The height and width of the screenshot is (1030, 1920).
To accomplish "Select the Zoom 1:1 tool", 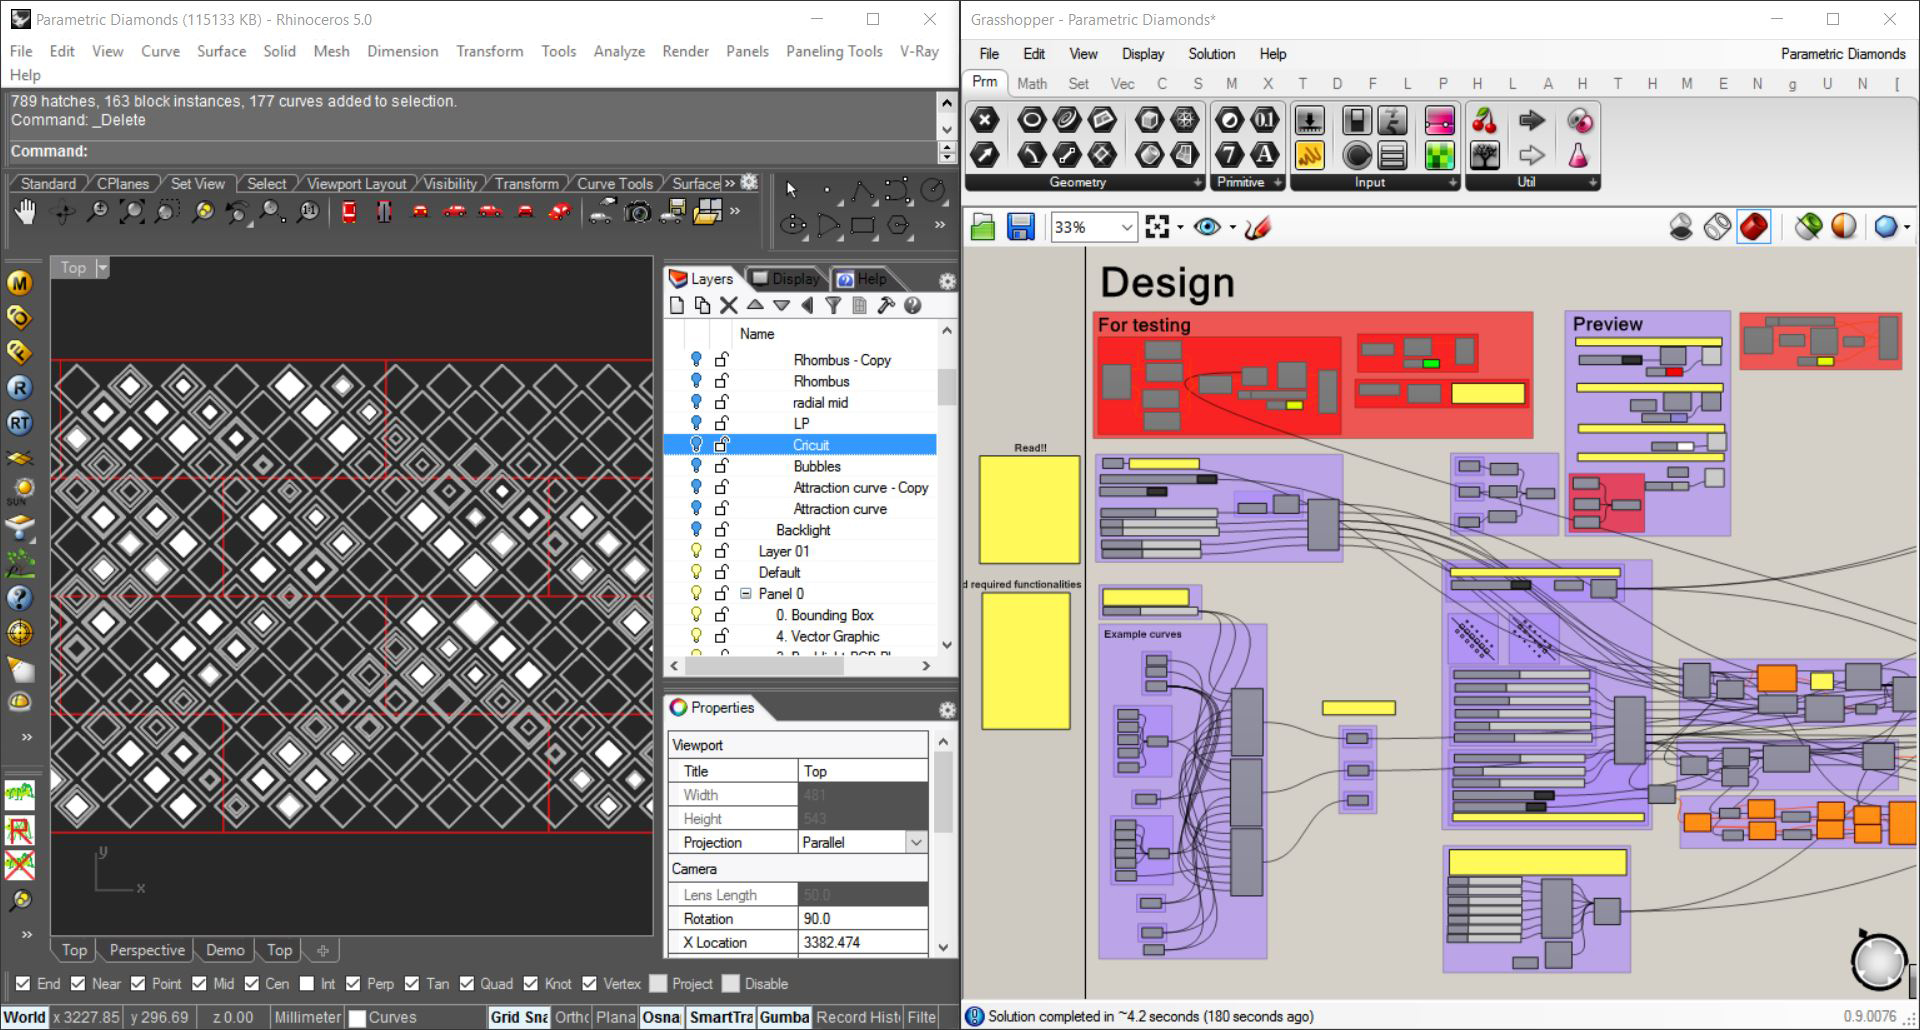I will pos(309,212).
